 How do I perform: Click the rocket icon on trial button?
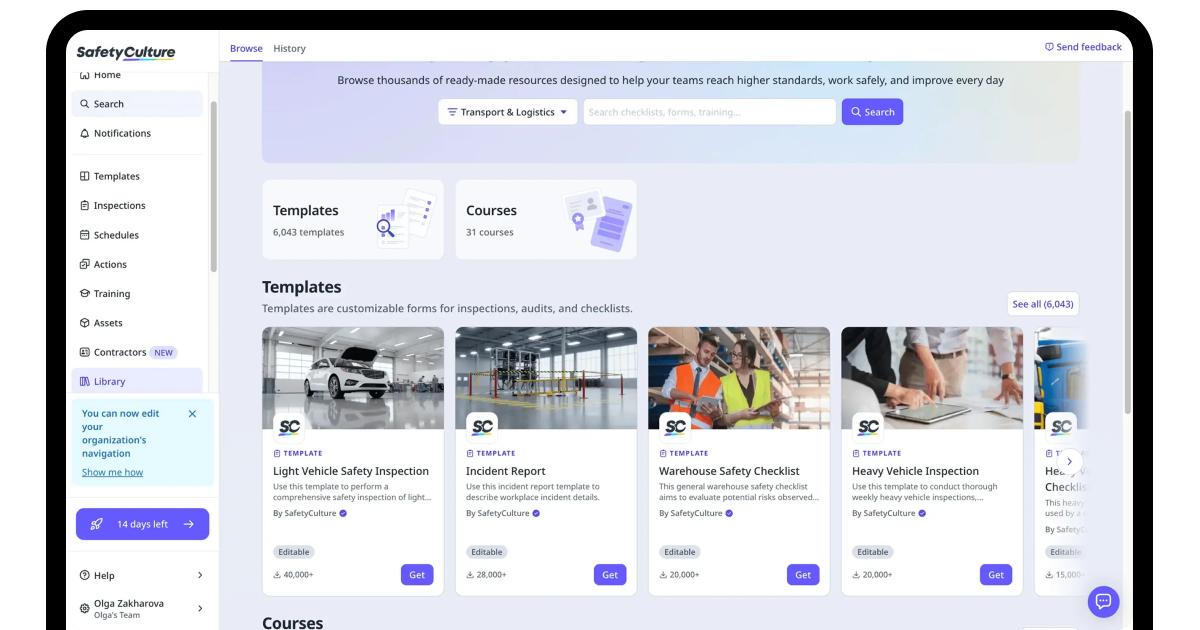(97, 524)
